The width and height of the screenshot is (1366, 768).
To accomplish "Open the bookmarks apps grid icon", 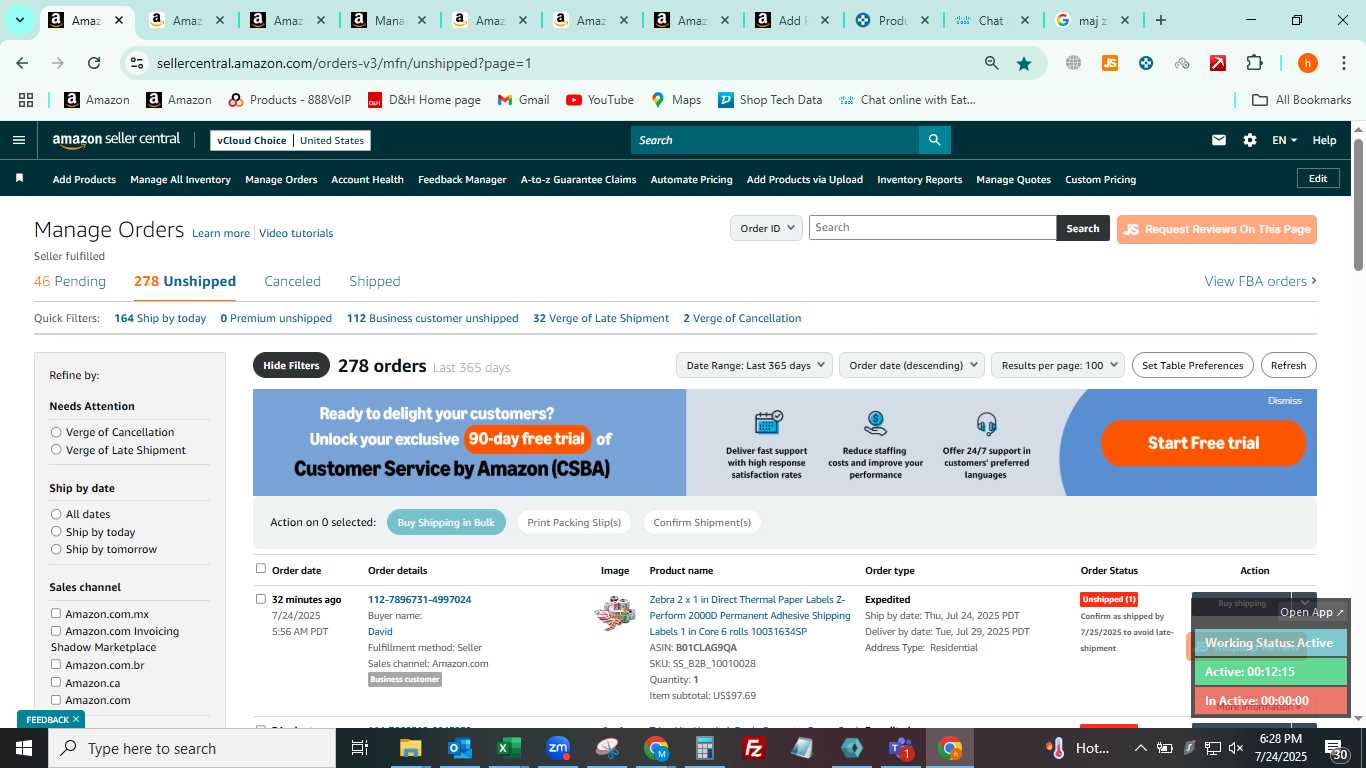I will coord(26,100).
